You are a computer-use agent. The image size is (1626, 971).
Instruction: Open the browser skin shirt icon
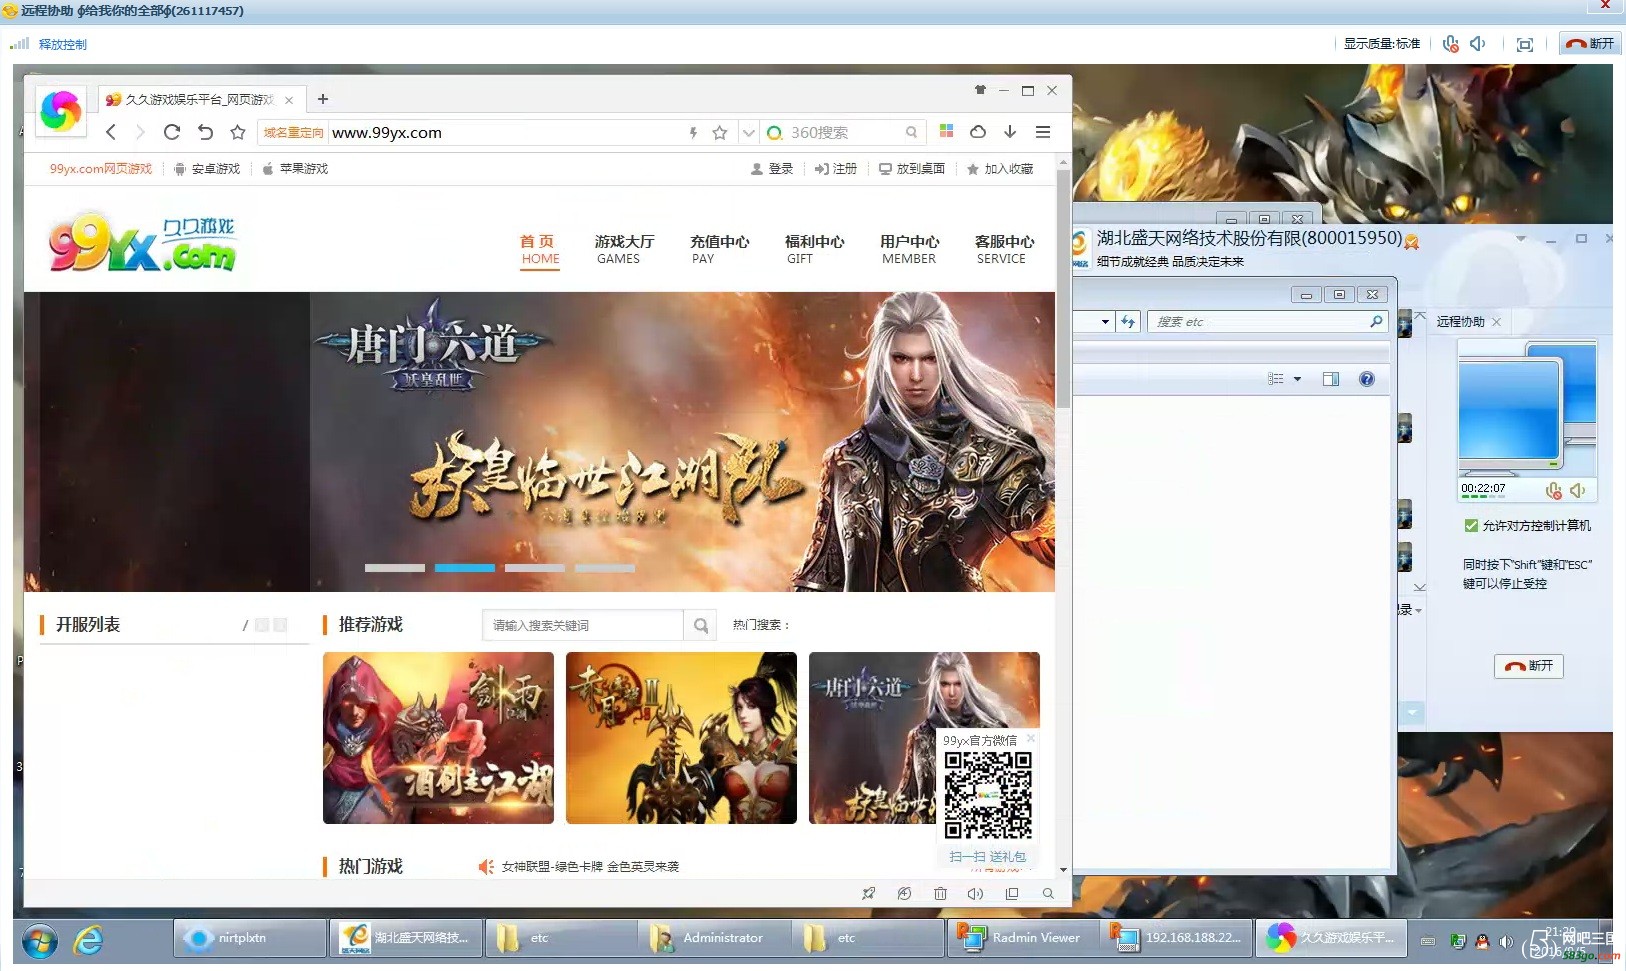(x=980, y=90)
